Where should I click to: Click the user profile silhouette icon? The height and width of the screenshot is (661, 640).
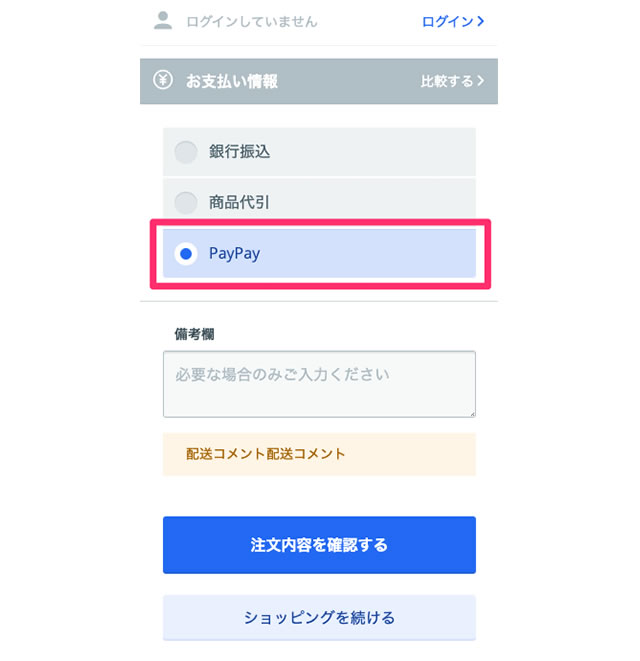[x=163, y=21]
